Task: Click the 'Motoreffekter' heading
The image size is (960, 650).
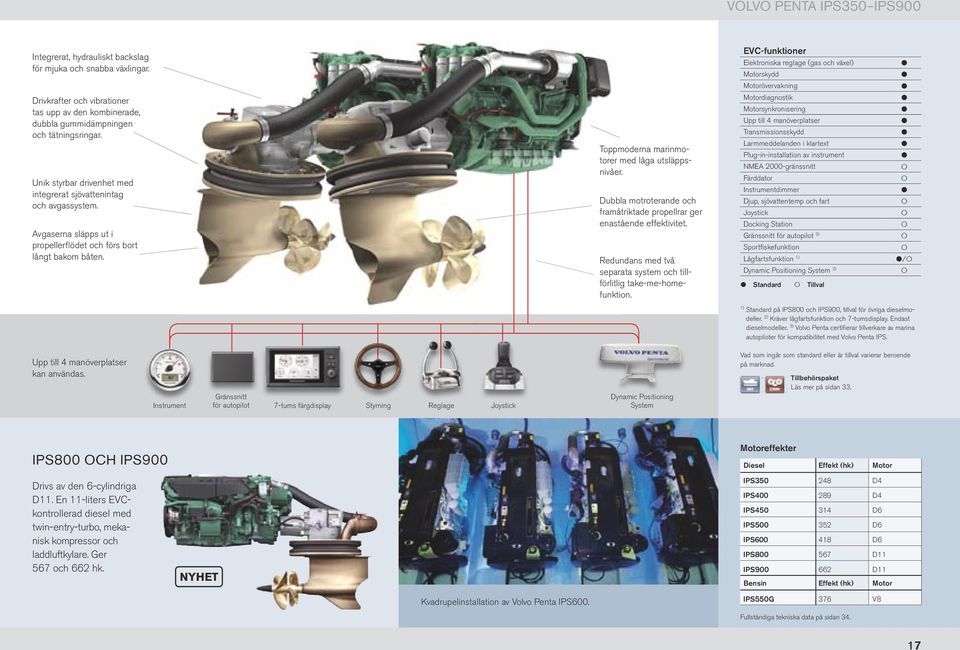Action: (x=768, y=448)
